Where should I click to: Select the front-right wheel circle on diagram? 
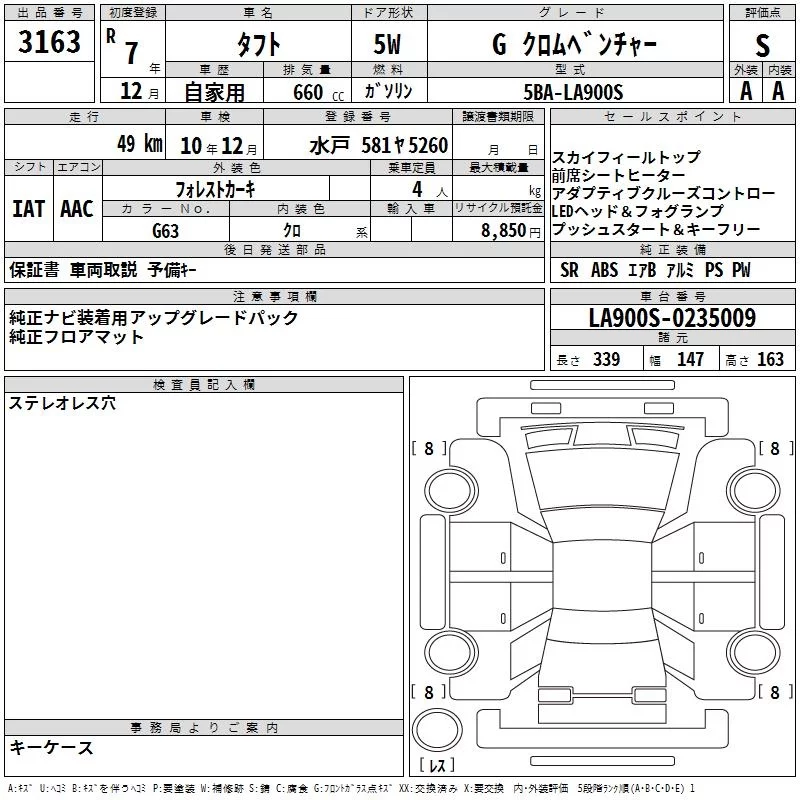click(x=754, y=491)
